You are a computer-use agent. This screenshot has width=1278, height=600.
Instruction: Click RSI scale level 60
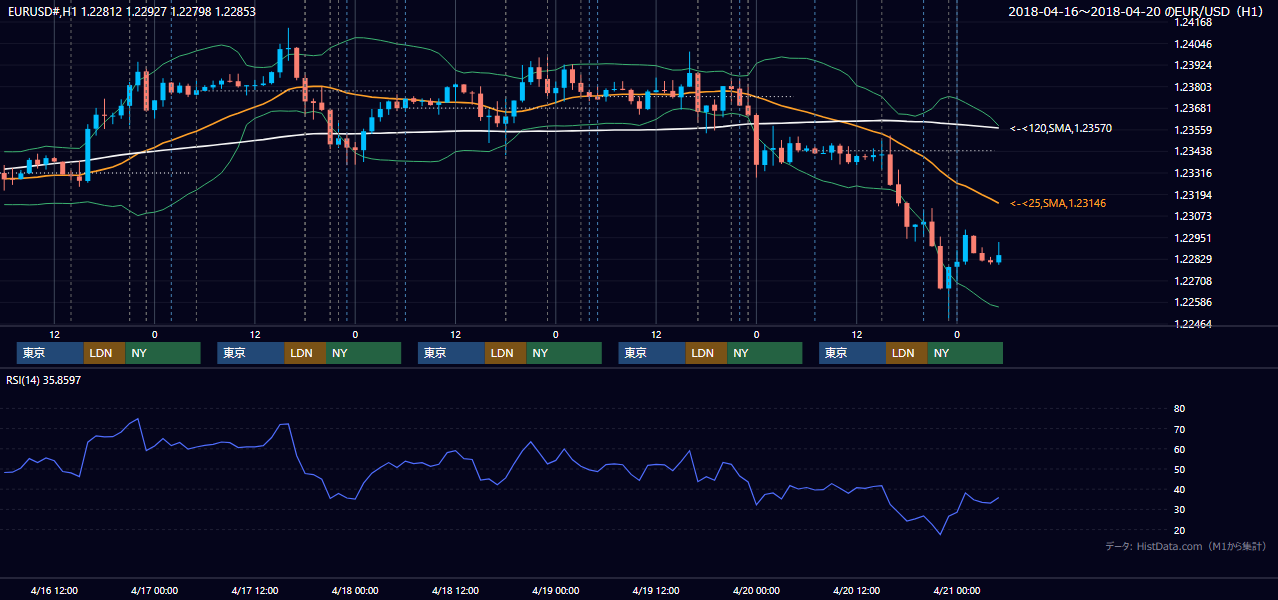tap(1180, 449)
